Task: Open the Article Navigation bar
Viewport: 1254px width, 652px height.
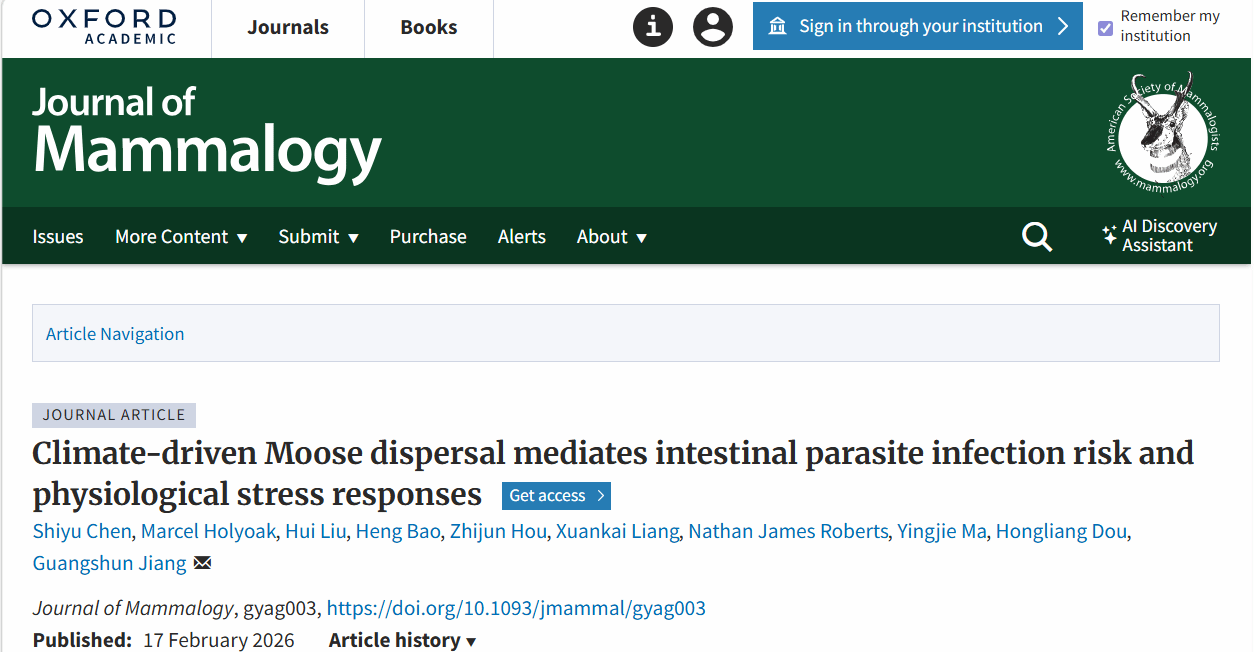Action: [x=115, y=334]
